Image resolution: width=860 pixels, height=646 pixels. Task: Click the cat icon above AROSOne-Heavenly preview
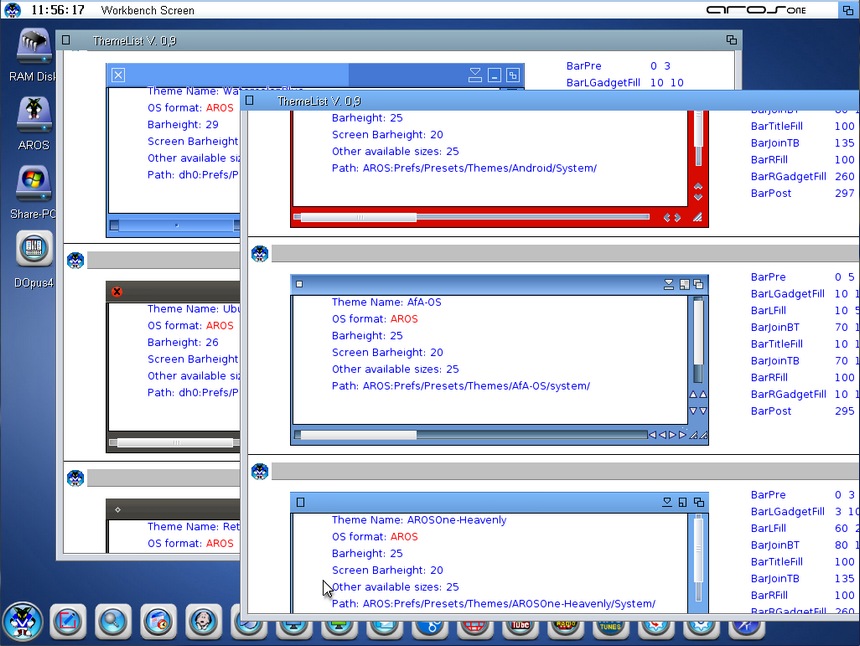click(x=259, y=471)
